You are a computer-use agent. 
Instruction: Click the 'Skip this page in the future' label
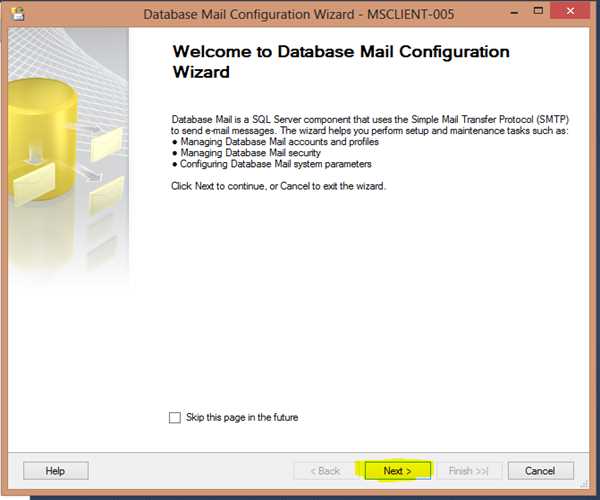pyautogui.click(x=242, y=418)
